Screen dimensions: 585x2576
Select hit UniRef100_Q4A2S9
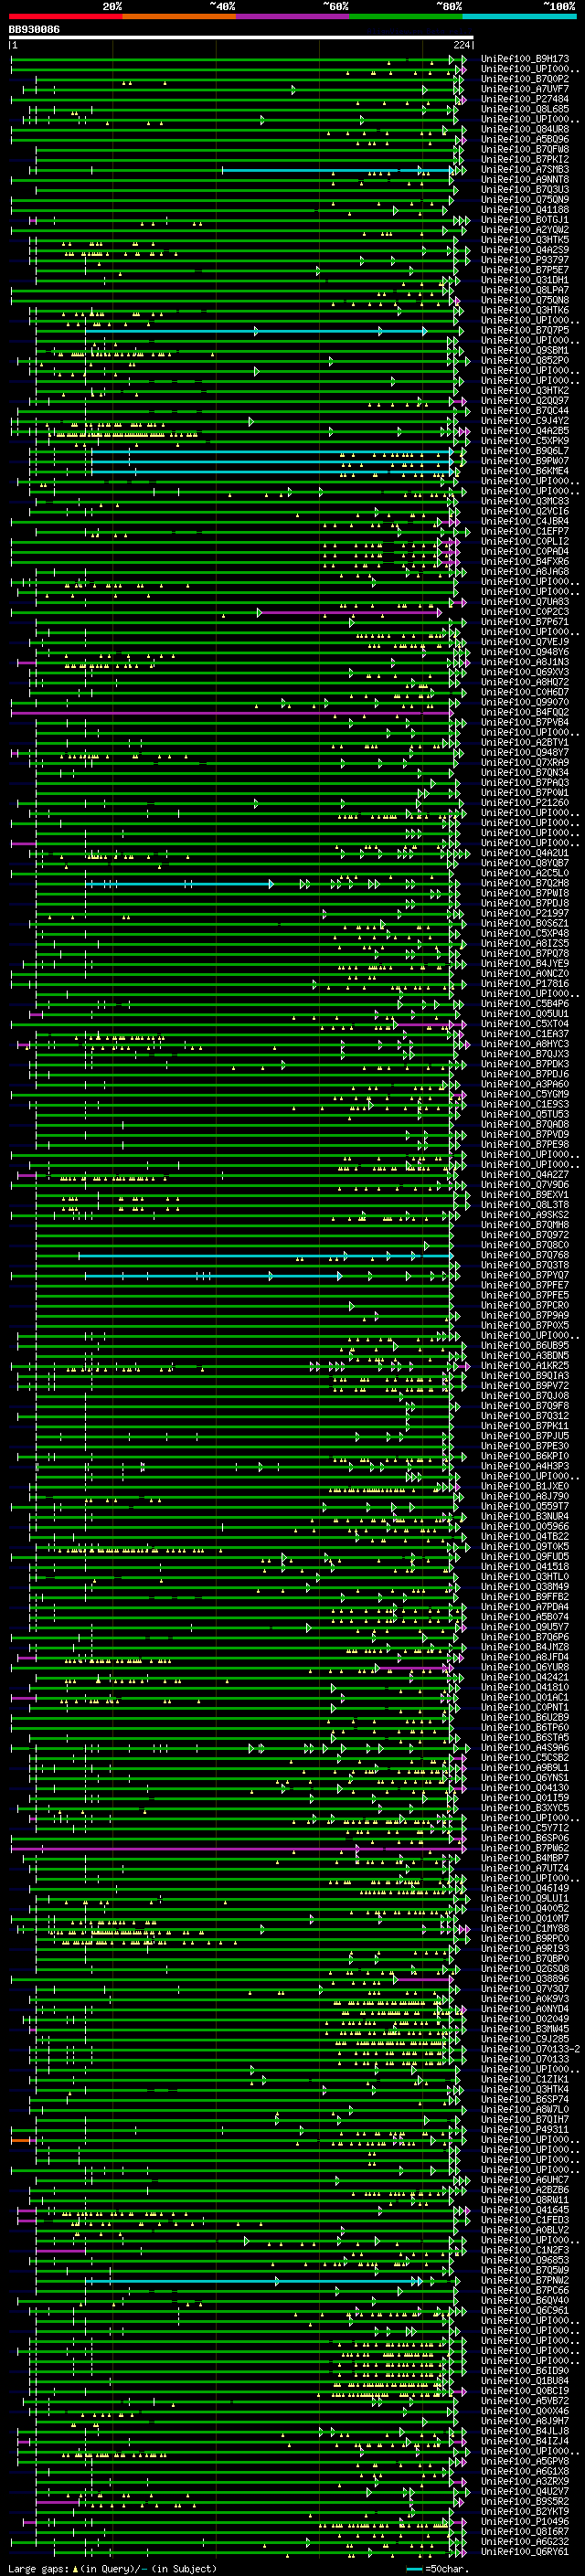[x=524, y=250]
